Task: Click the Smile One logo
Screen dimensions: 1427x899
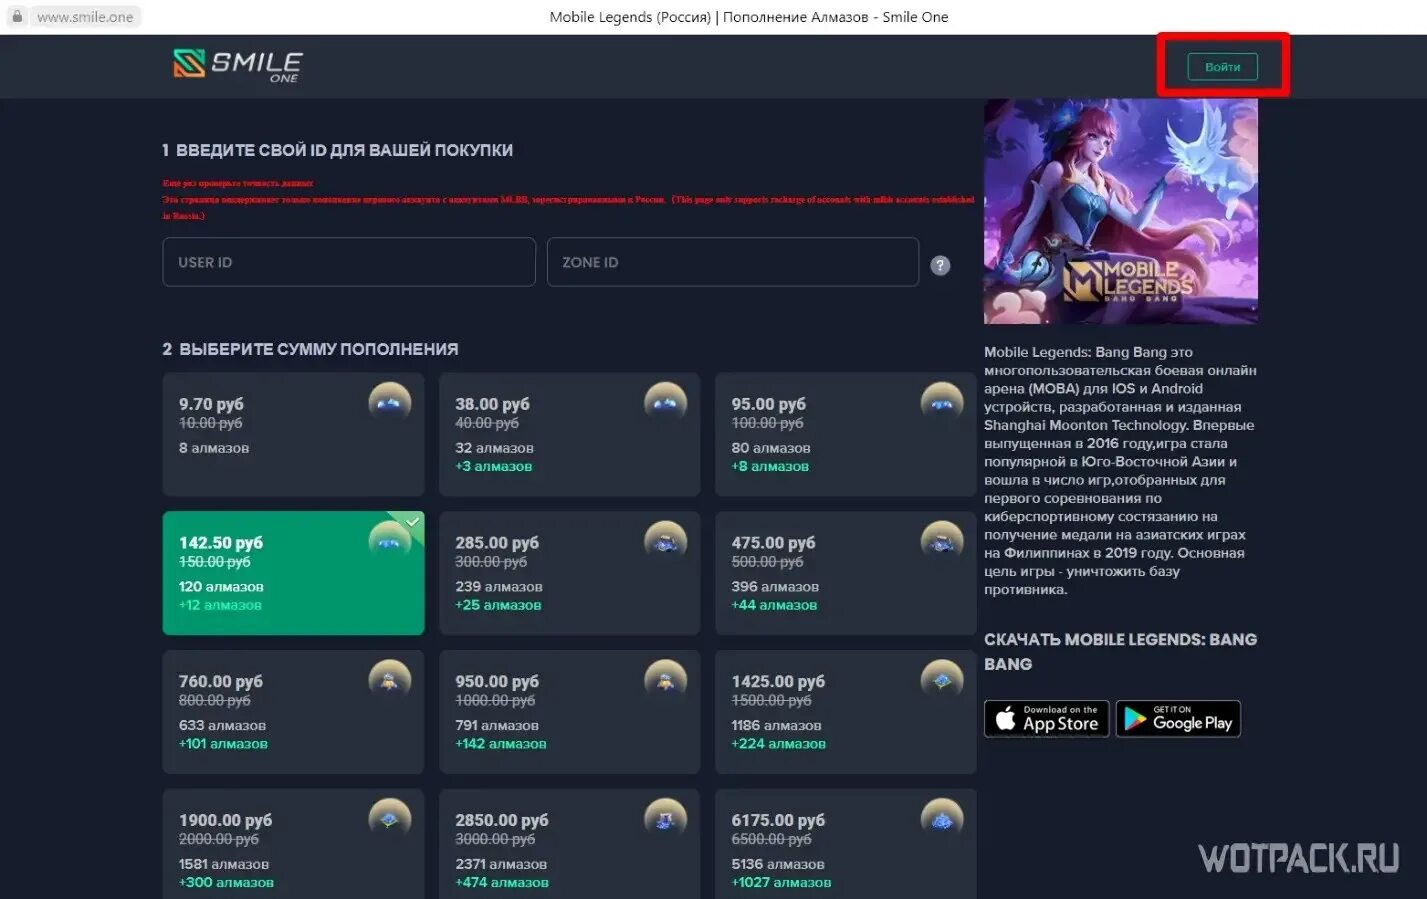Action: 237,65
